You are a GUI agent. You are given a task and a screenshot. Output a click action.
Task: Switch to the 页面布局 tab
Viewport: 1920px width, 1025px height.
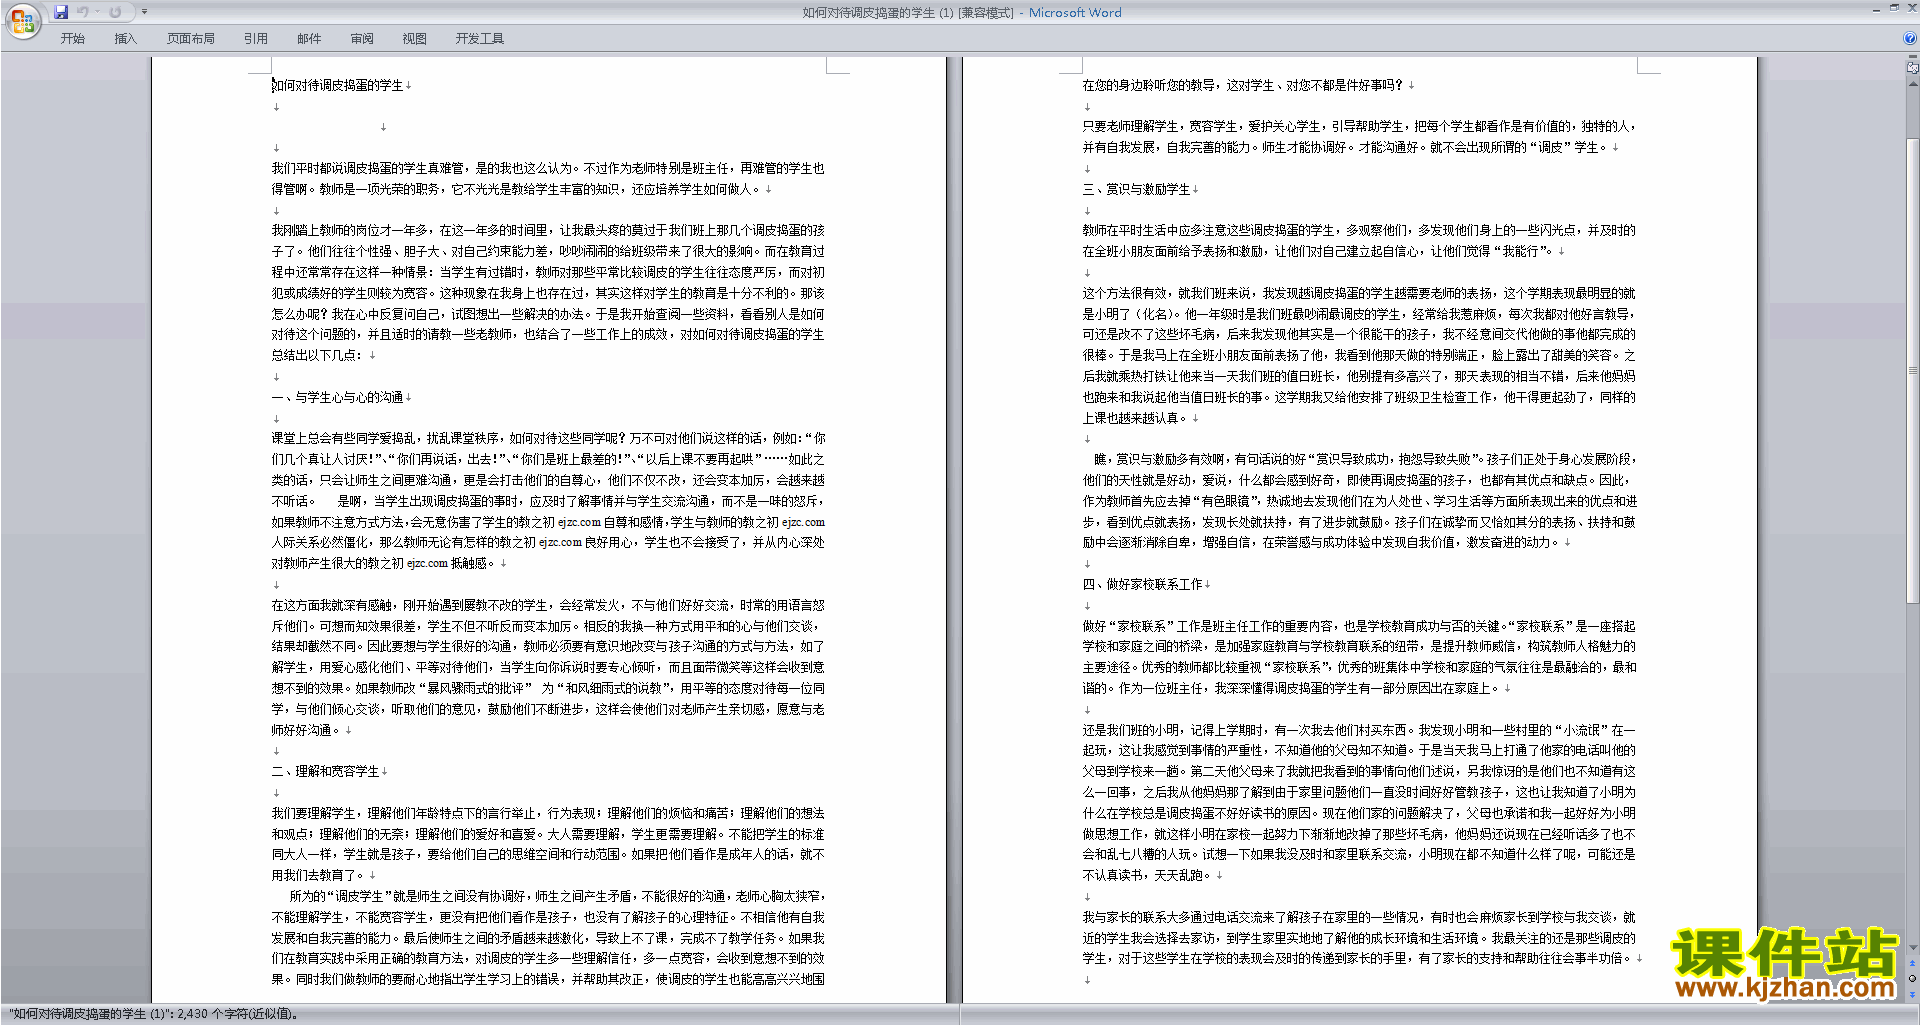coord(190,39)
